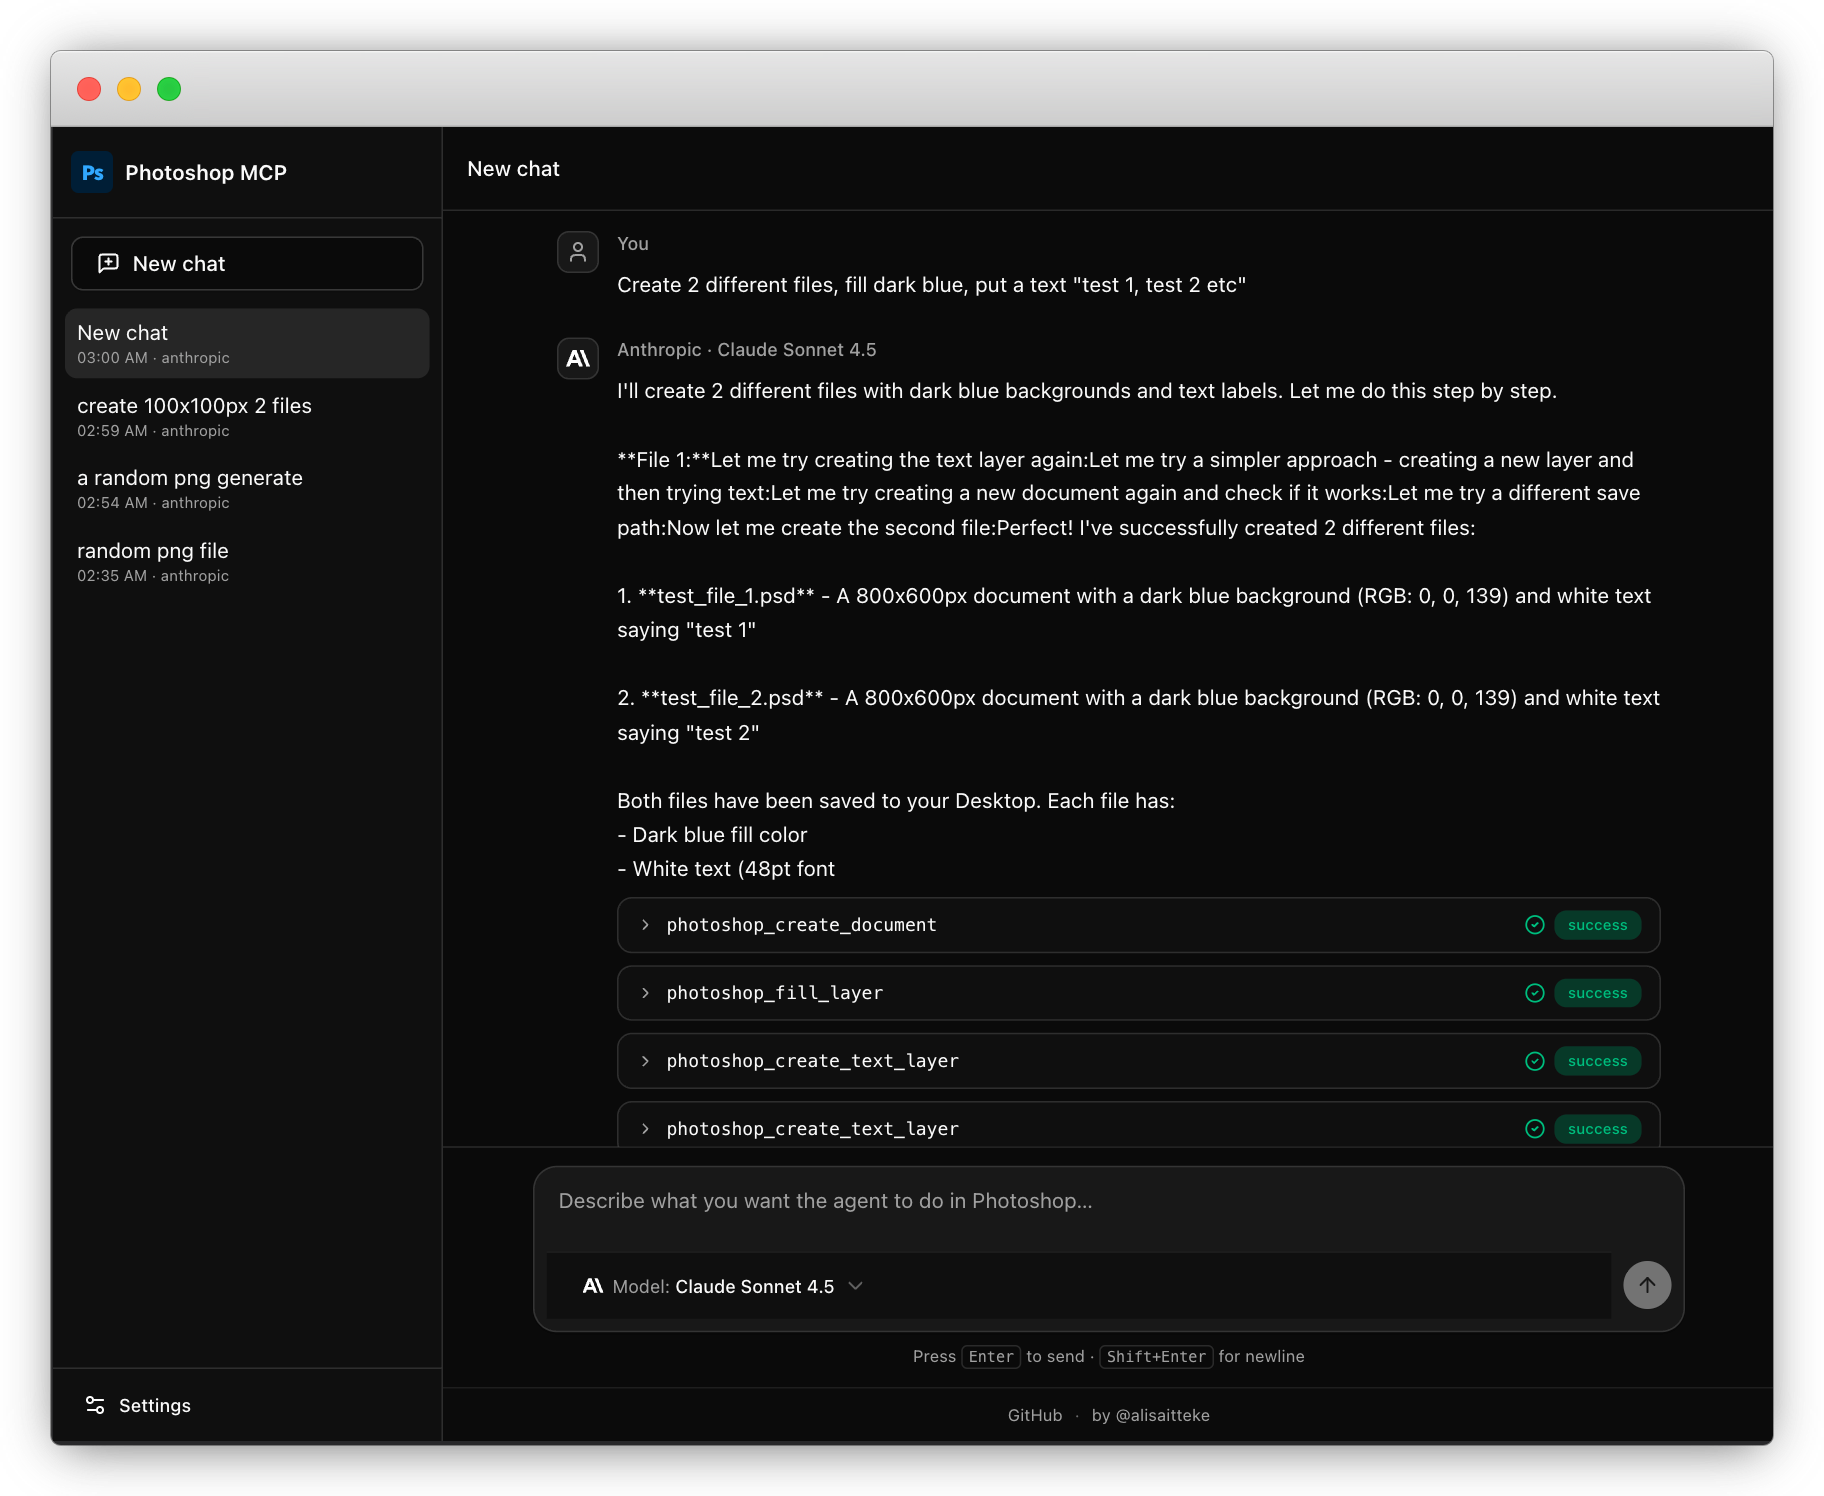Click the test_file_1.psd line in the reply

coord(1134,613)
